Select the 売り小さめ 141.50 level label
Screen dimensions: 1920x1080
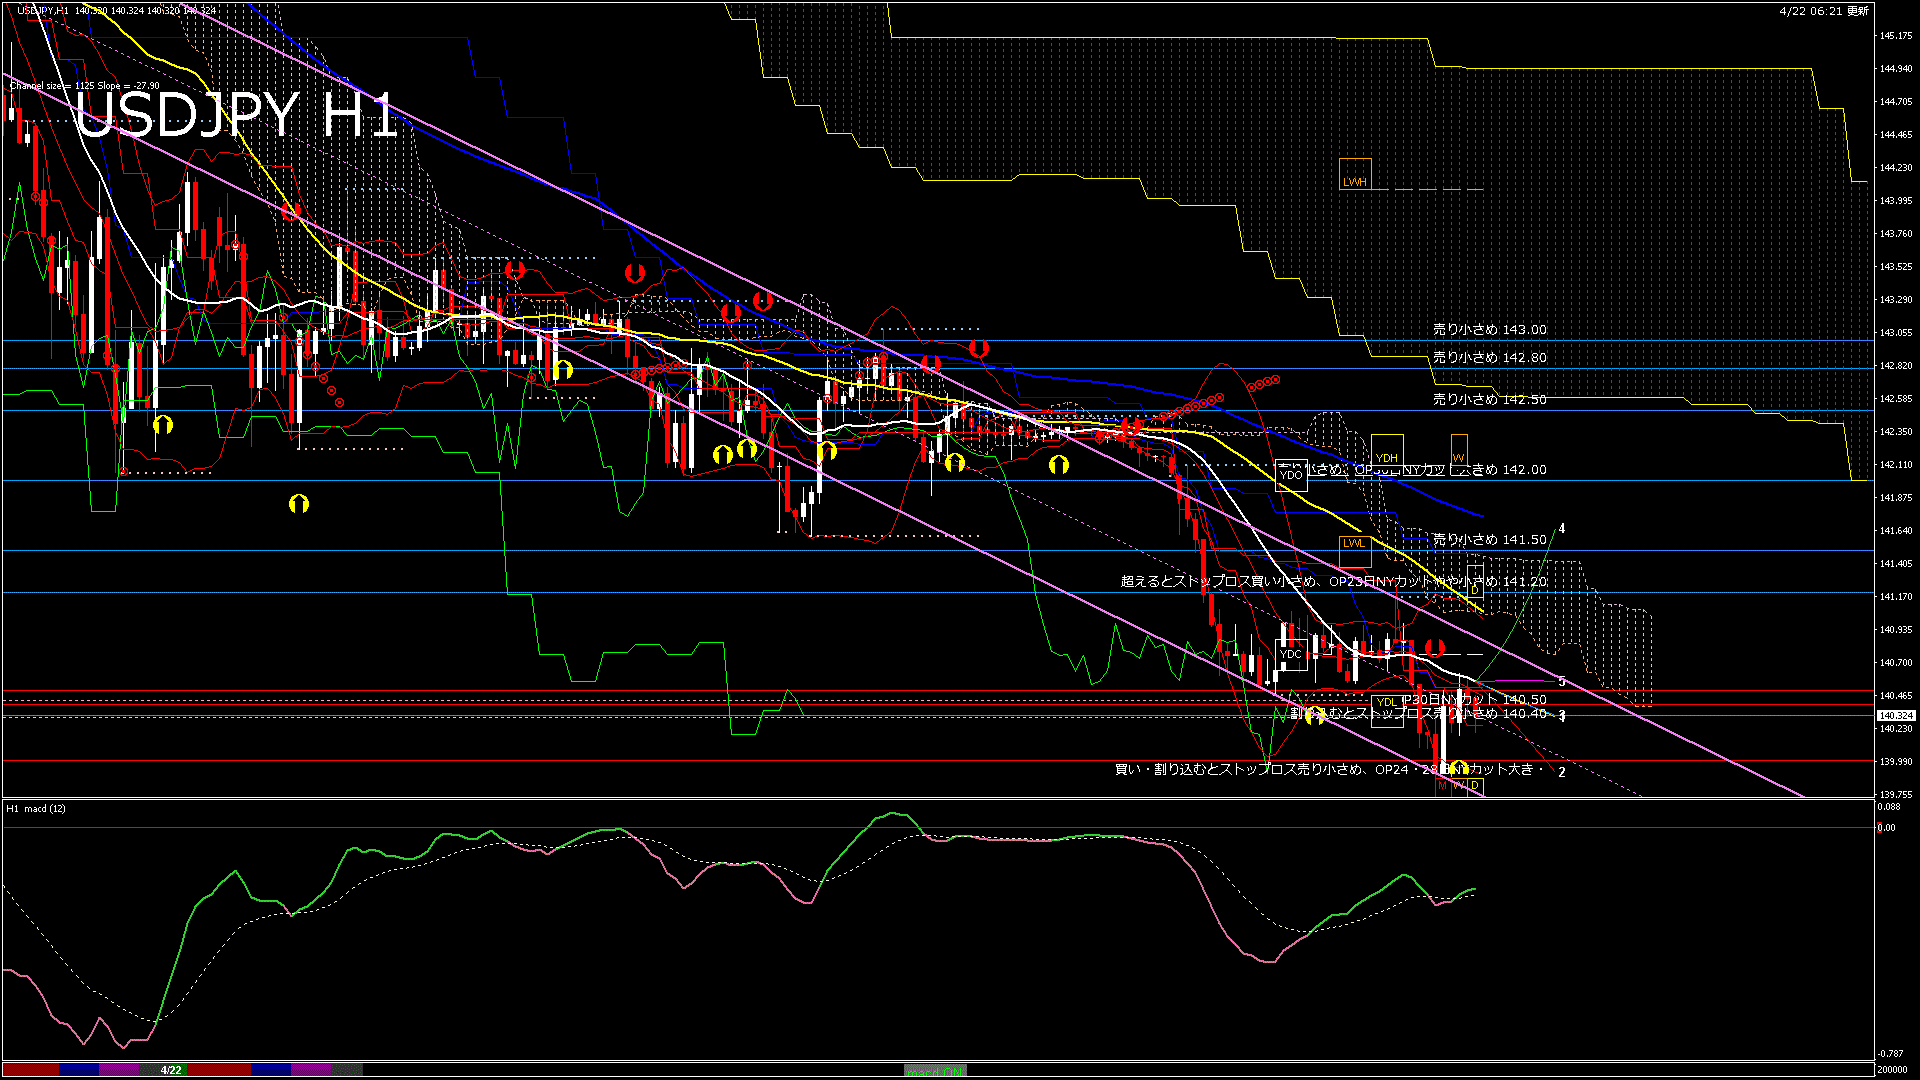click(x=1489, y=539)
